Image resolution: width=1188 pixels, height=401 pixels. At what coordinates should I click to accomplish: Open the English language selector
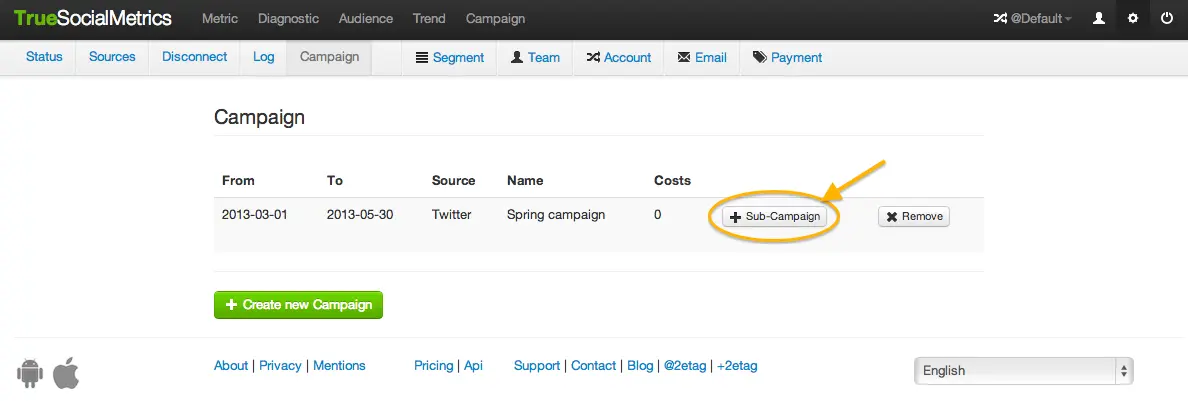pyautogui.click(x=1023, y=371)
